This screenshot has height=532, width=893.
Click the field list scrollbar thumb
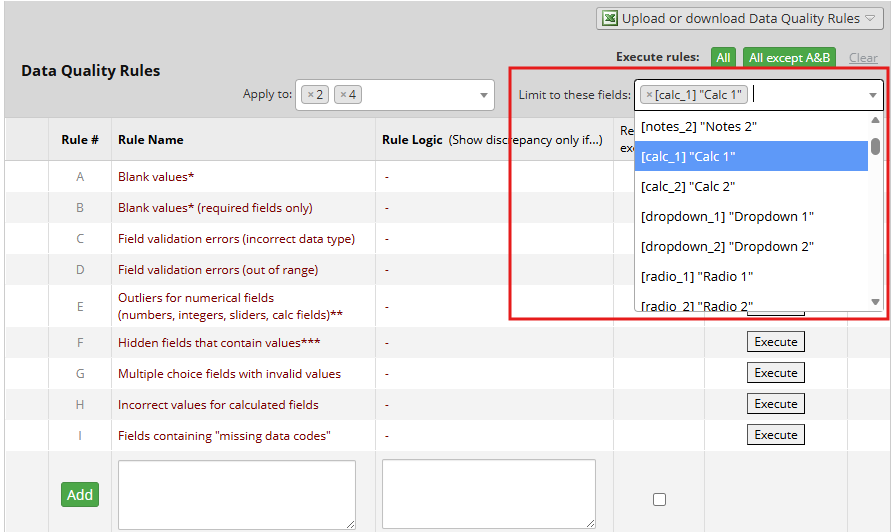coord(875,146)
